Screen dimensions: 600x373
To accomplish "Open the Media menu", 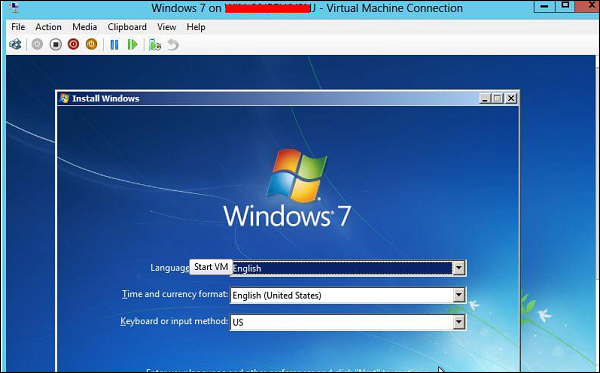I will point(85,27).
